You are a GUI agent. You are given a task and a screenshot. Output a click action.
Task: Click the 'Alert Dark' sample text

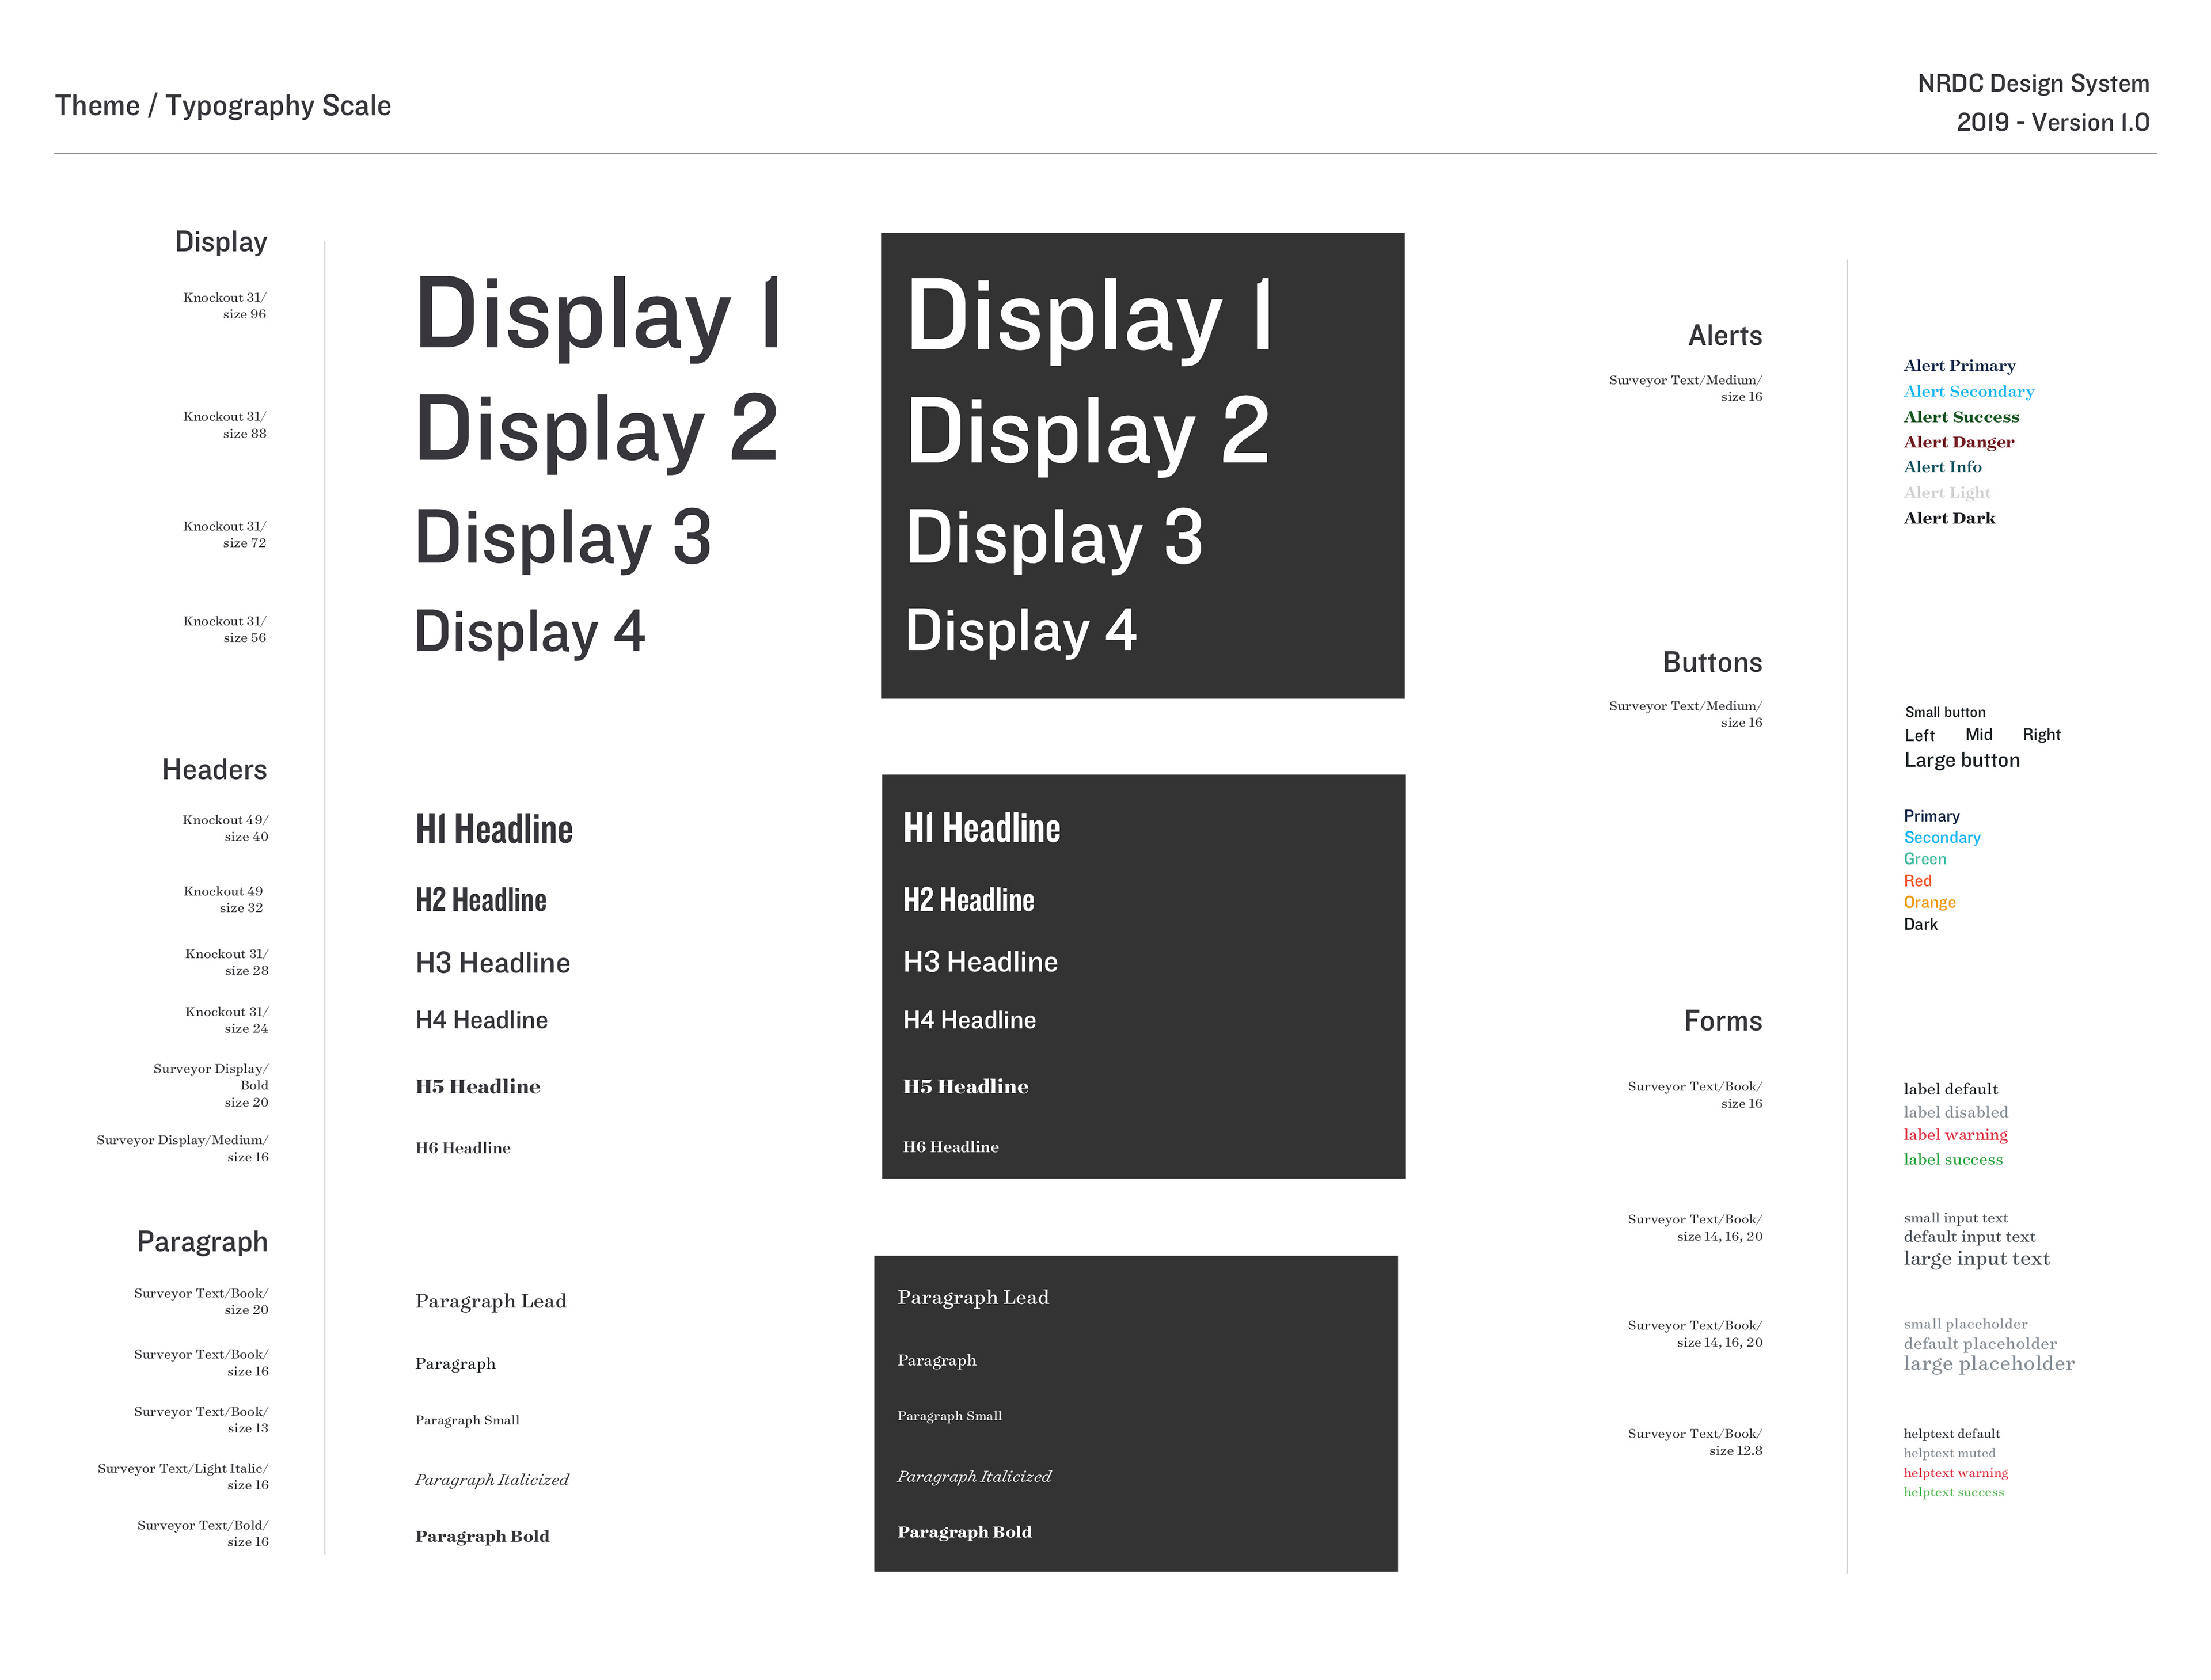point(1950,518)
